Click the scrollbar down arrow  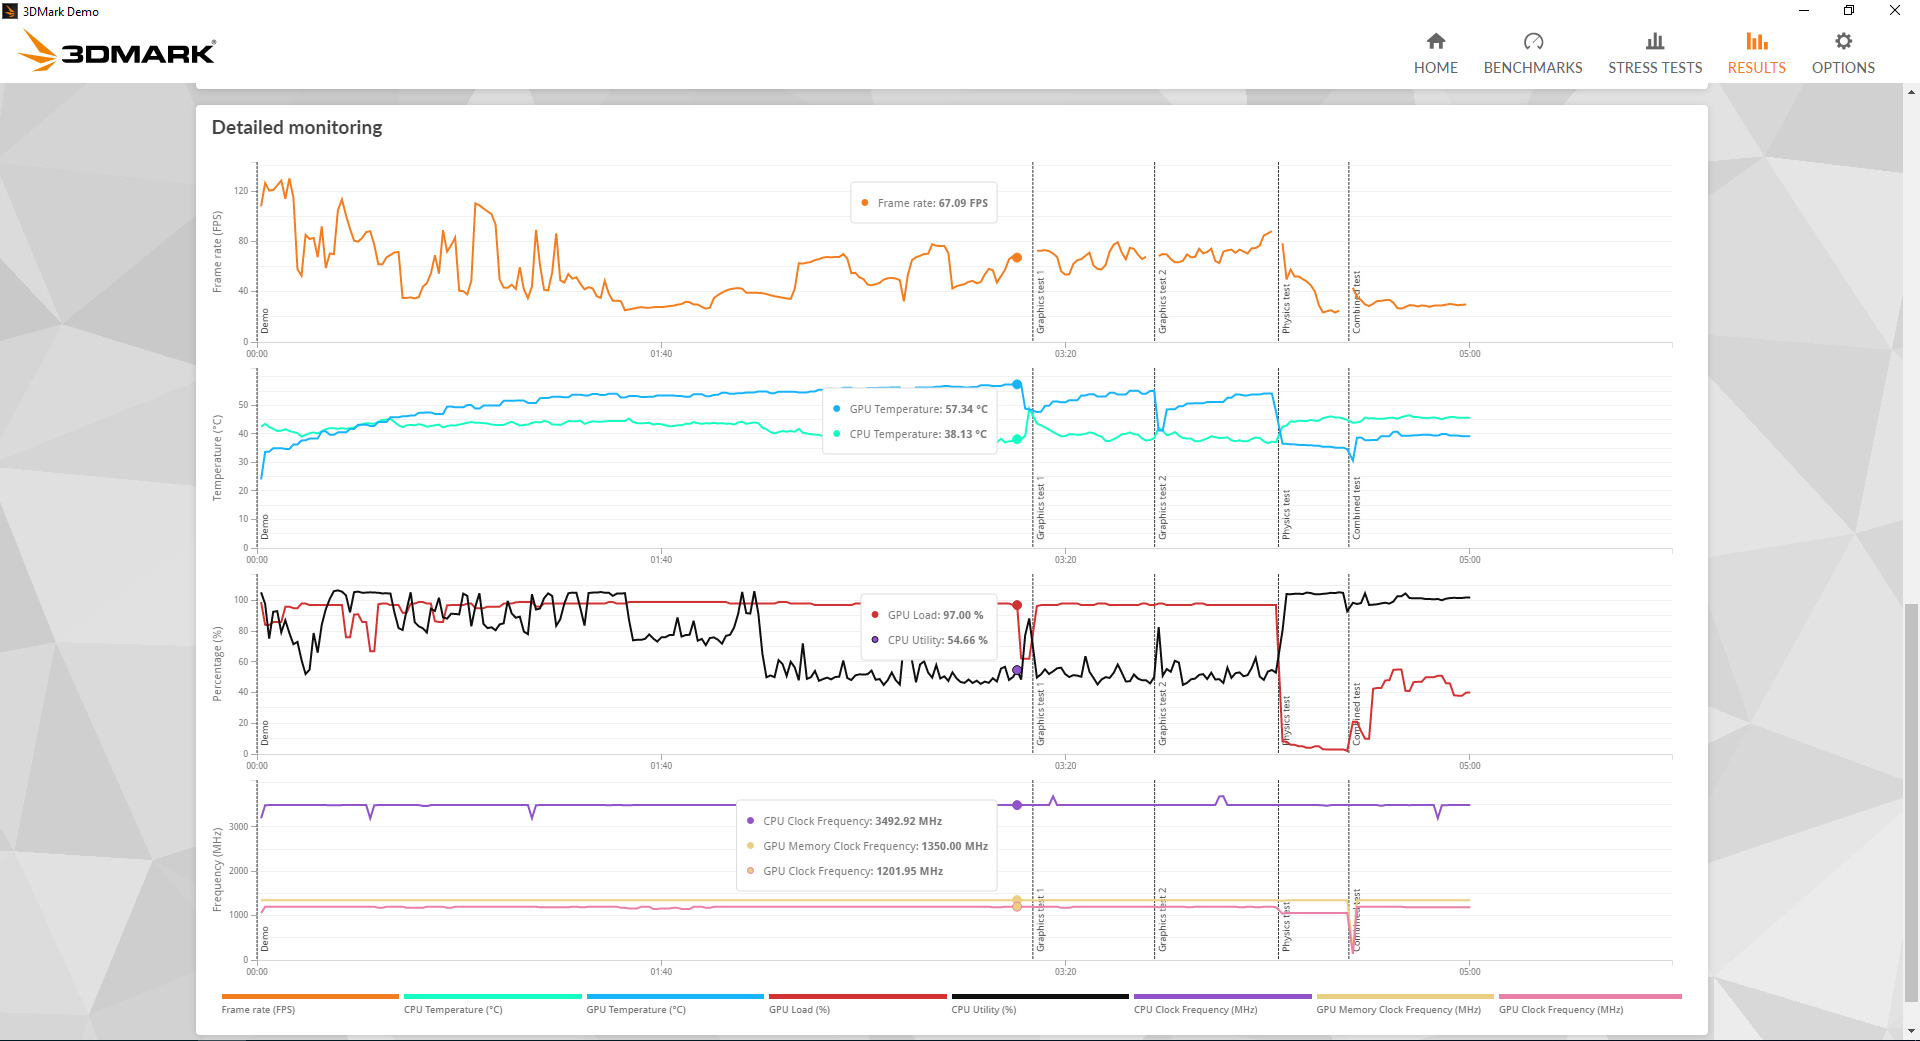pyautogui.click(x=1911, y=1032)
